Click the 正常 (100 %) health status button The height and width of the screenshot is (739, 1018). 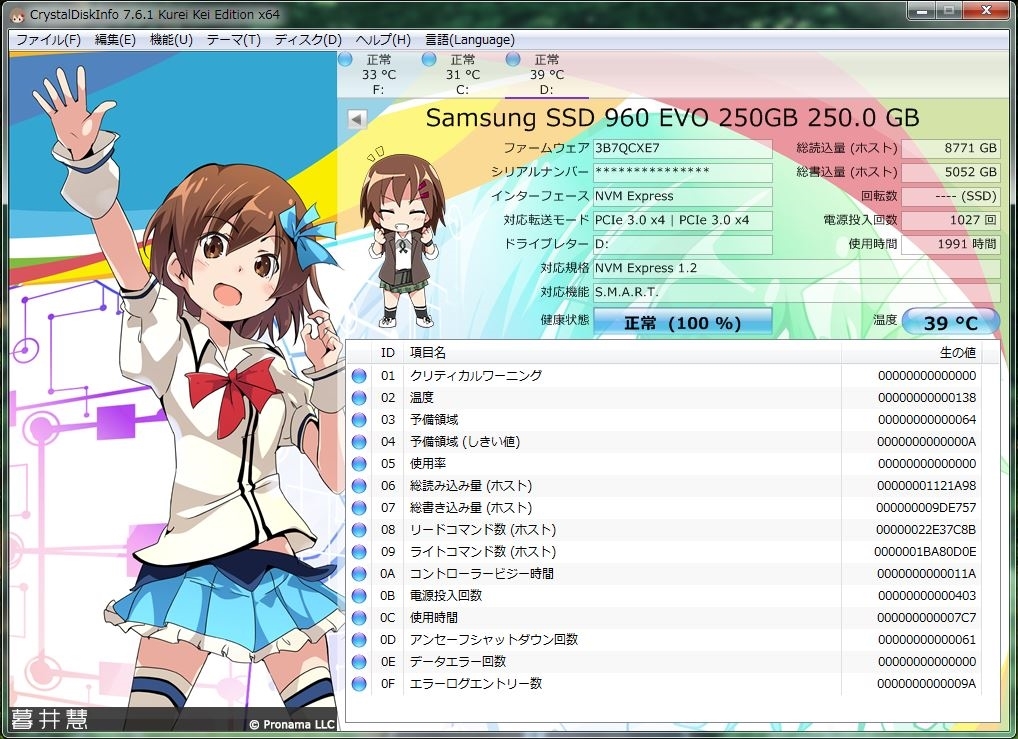(x=682, y=322)
